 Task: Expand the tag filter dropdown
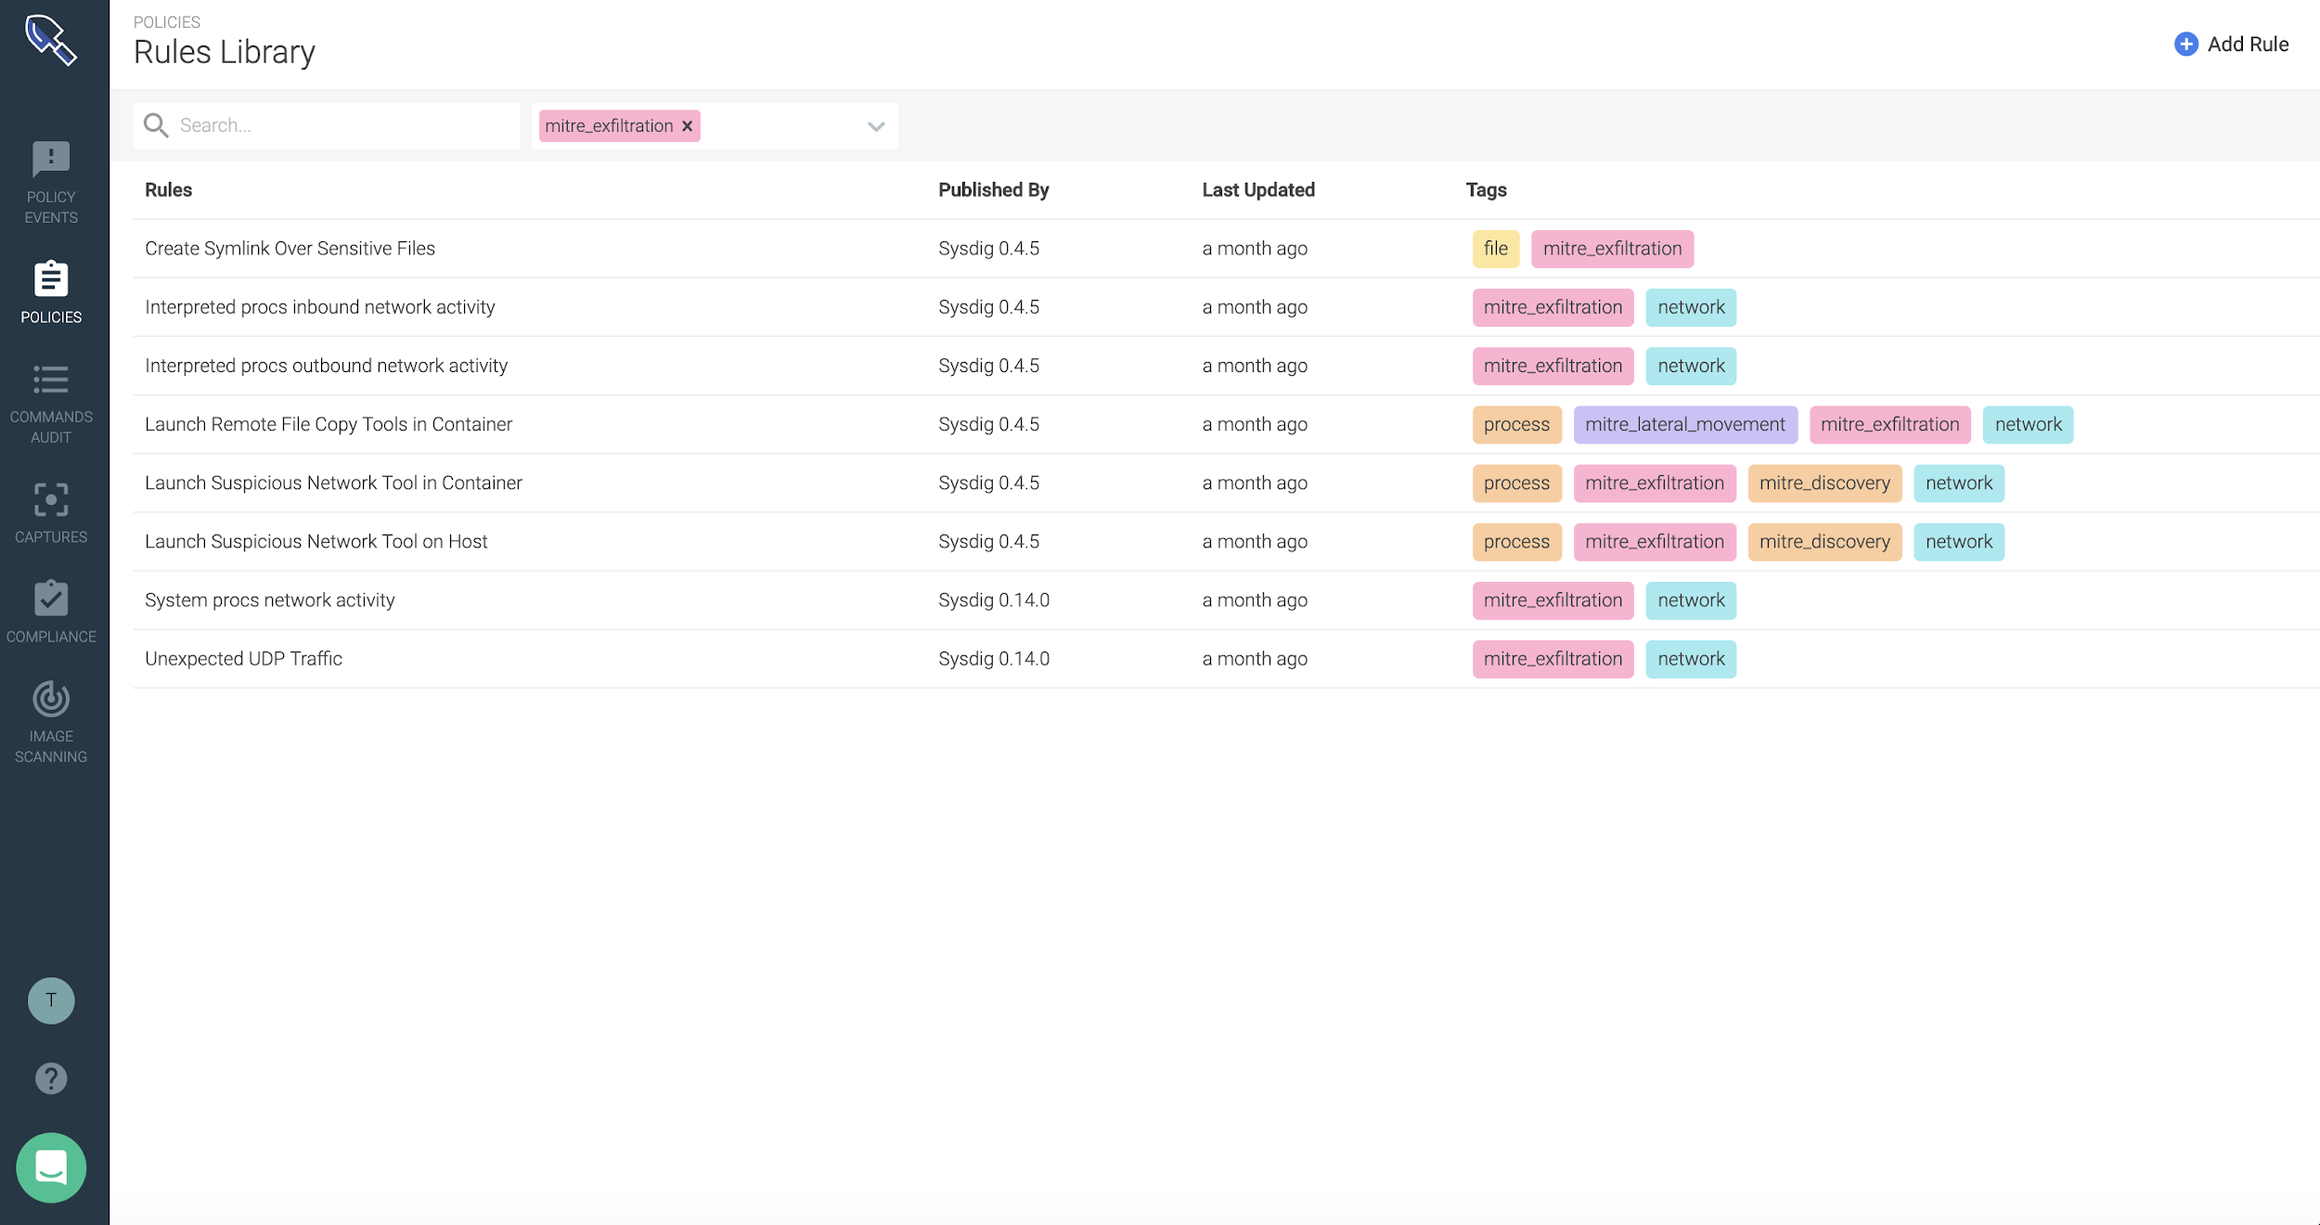[875, 126]
